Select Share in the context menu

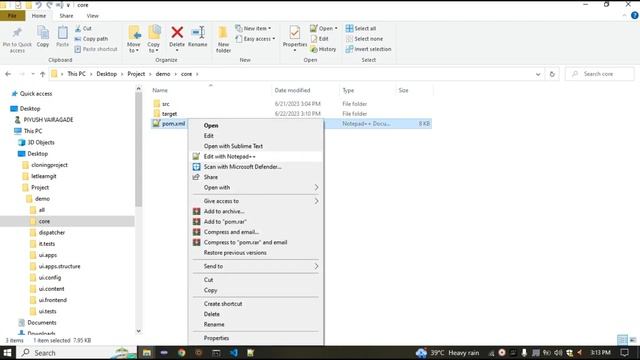(256, 177)
